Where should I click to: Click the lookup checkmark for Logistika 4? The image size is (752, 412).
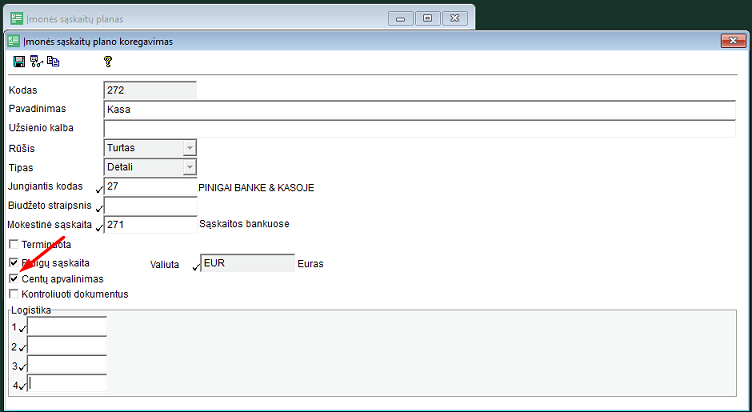[22, 387]
